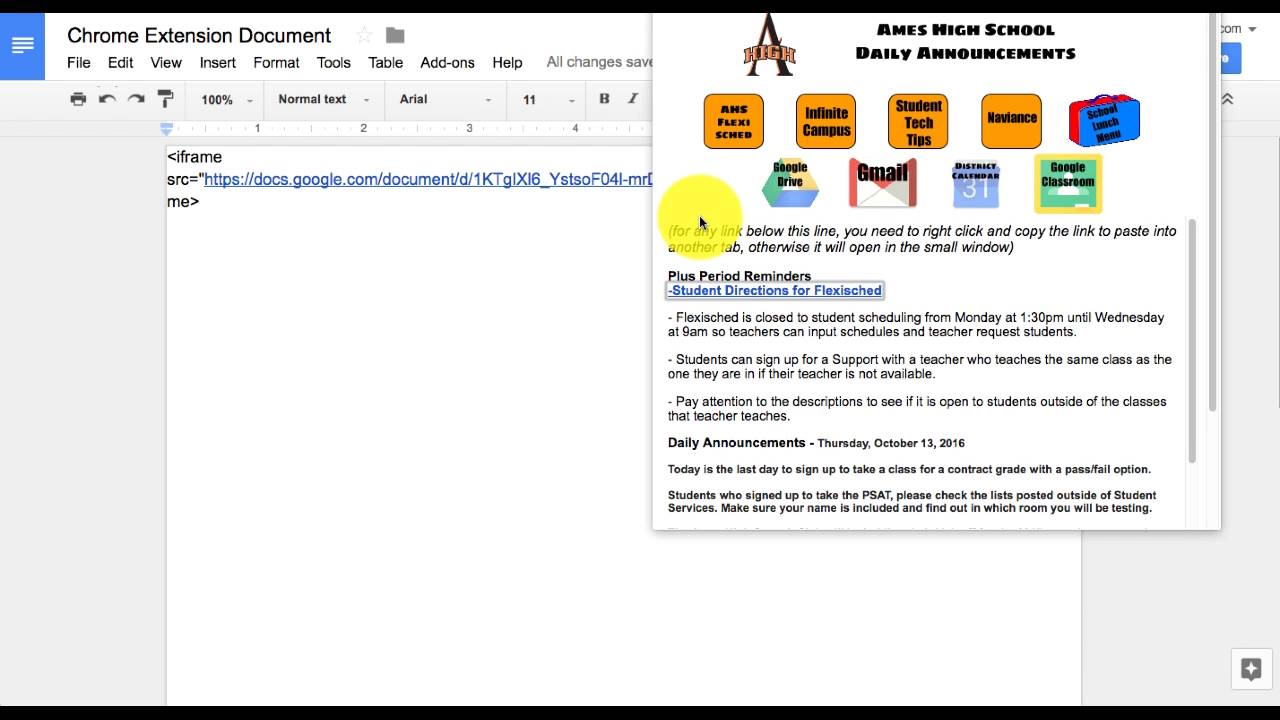Screen dimensions: 1280x720
Task: Open the Google Docs home icon
Action: 22,46
